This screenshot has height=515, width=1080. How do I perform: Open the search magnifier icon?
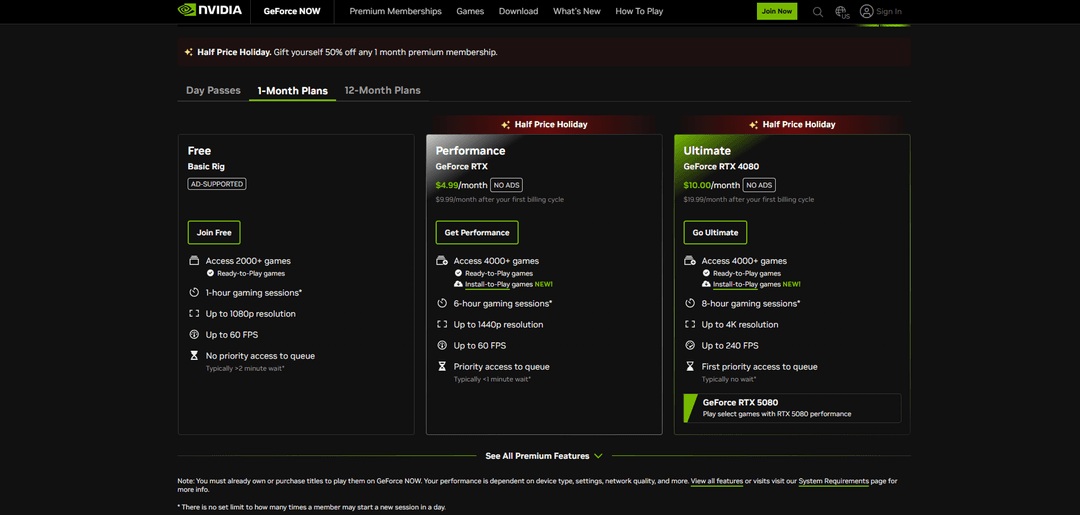pos(818,12)
